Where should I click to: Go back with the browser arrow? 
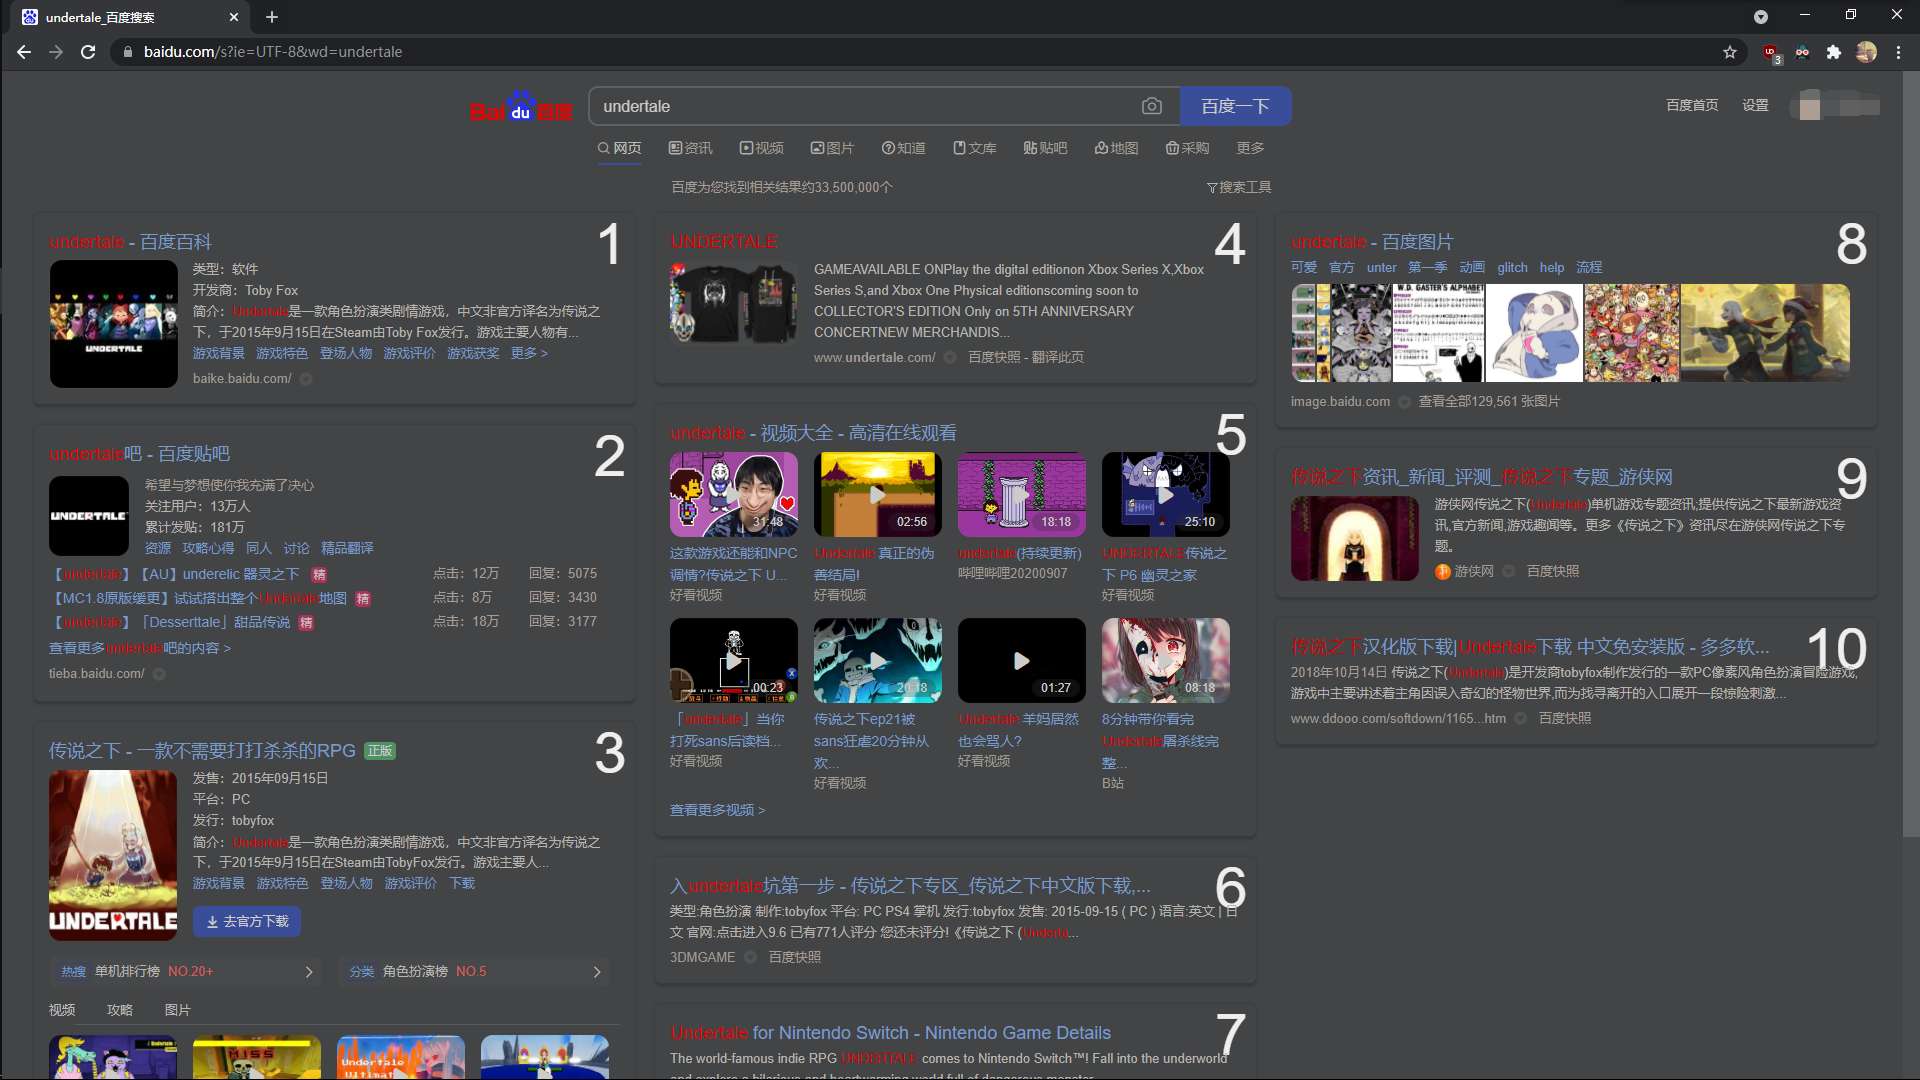pyautogui.click(x=24, y=52)
